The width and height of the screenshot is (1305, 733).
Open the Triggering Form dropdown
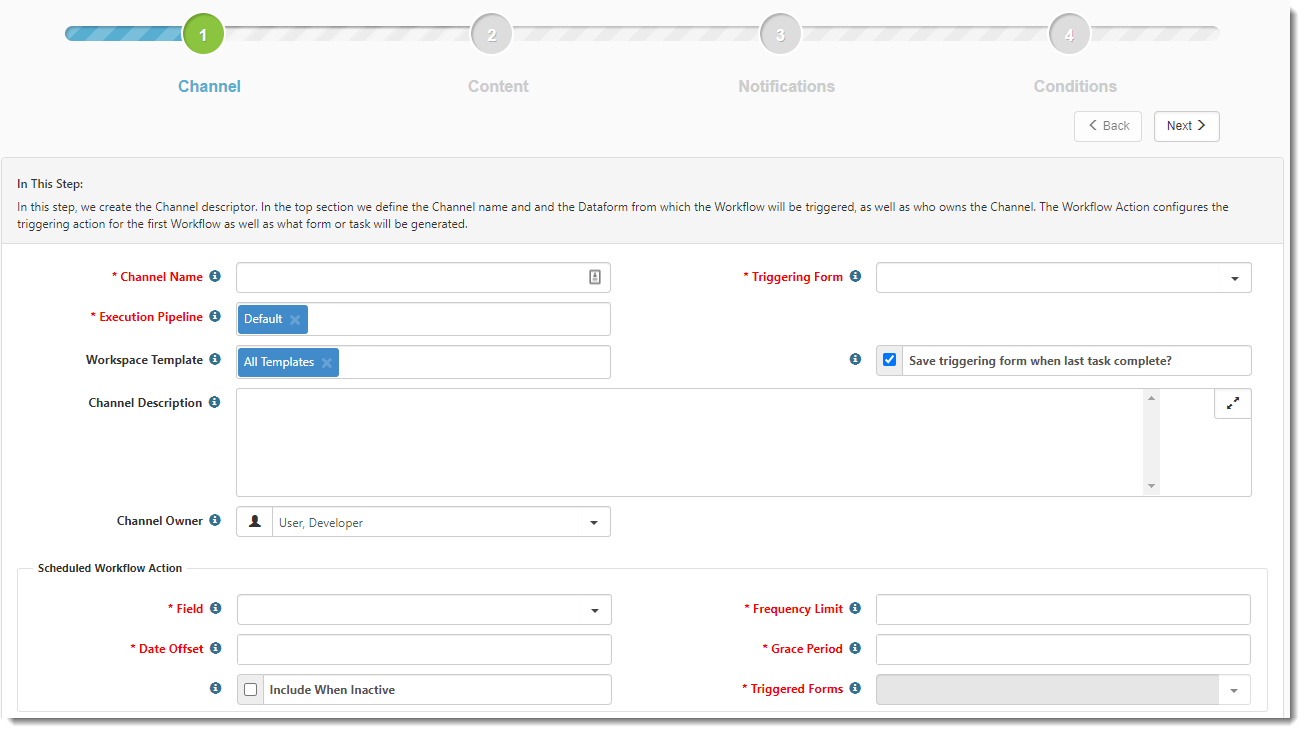point(1063,278)
